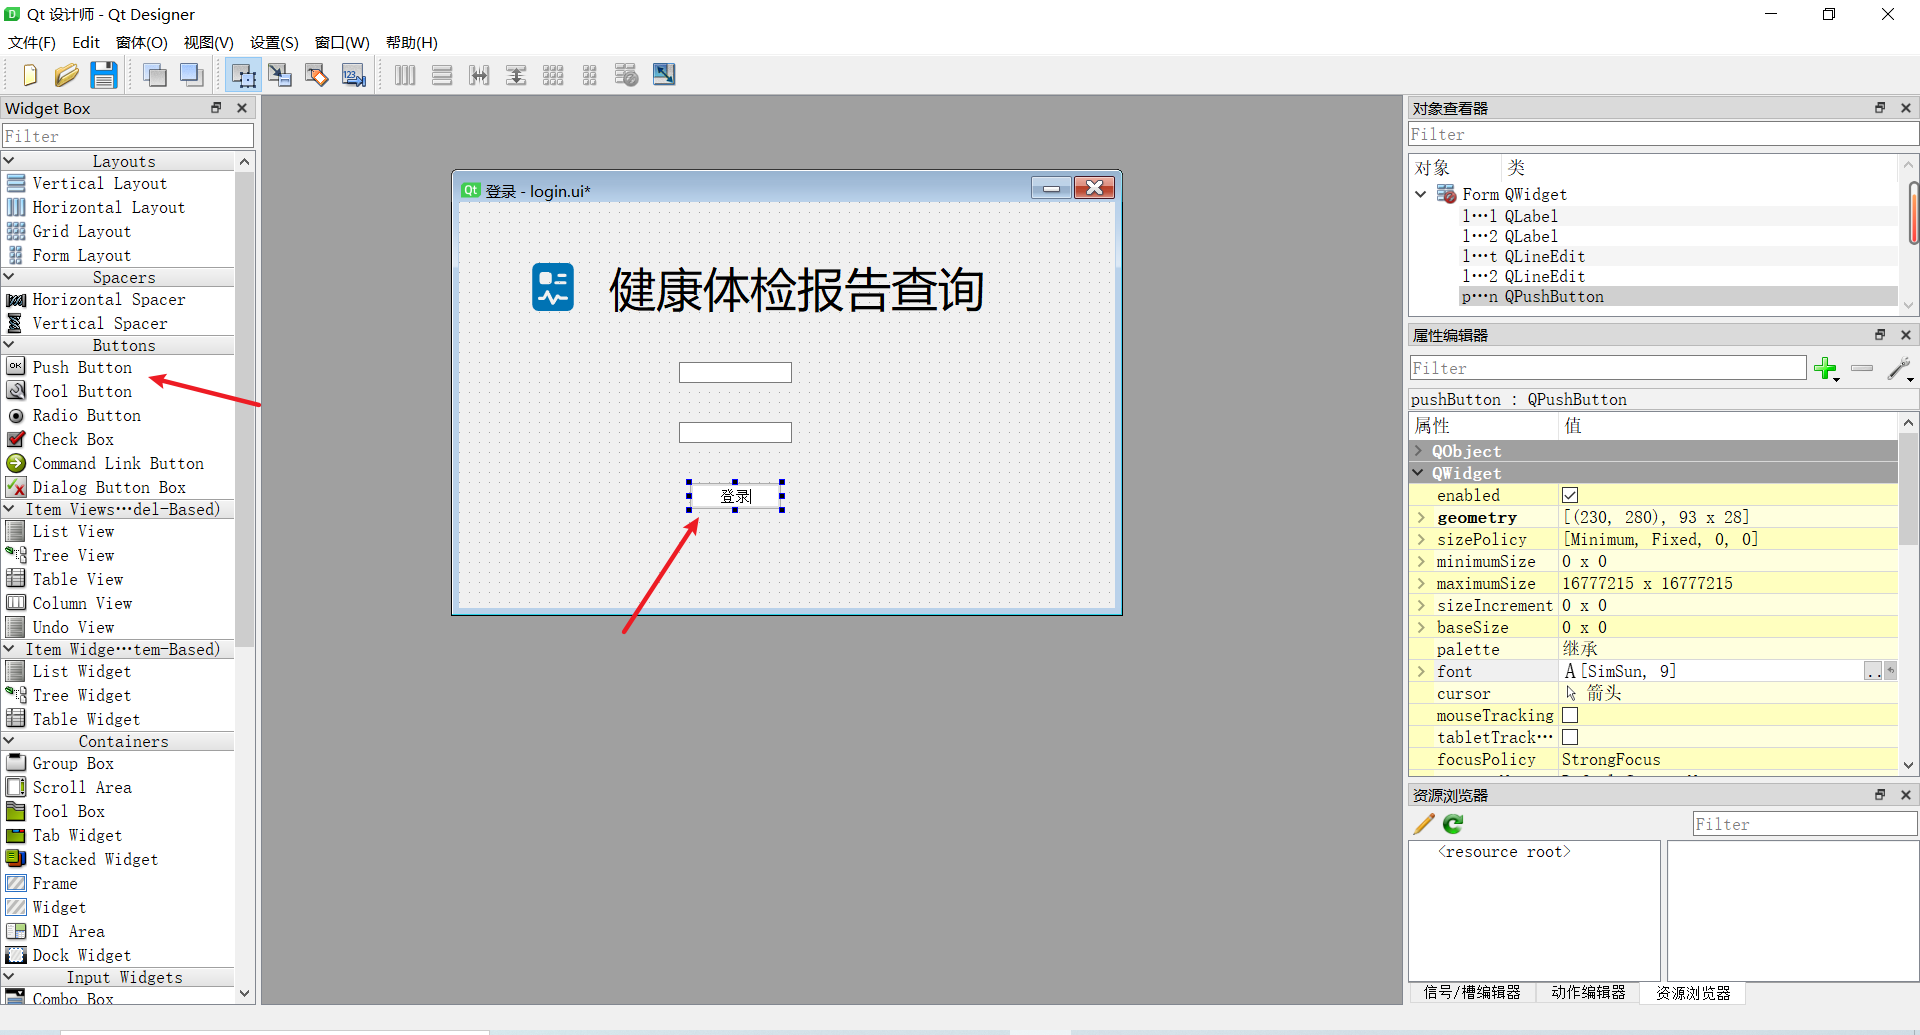Open the 窗体(O) menu
The width and height of the screenshot is (1920, 1035).
click(x=141, y=42)
